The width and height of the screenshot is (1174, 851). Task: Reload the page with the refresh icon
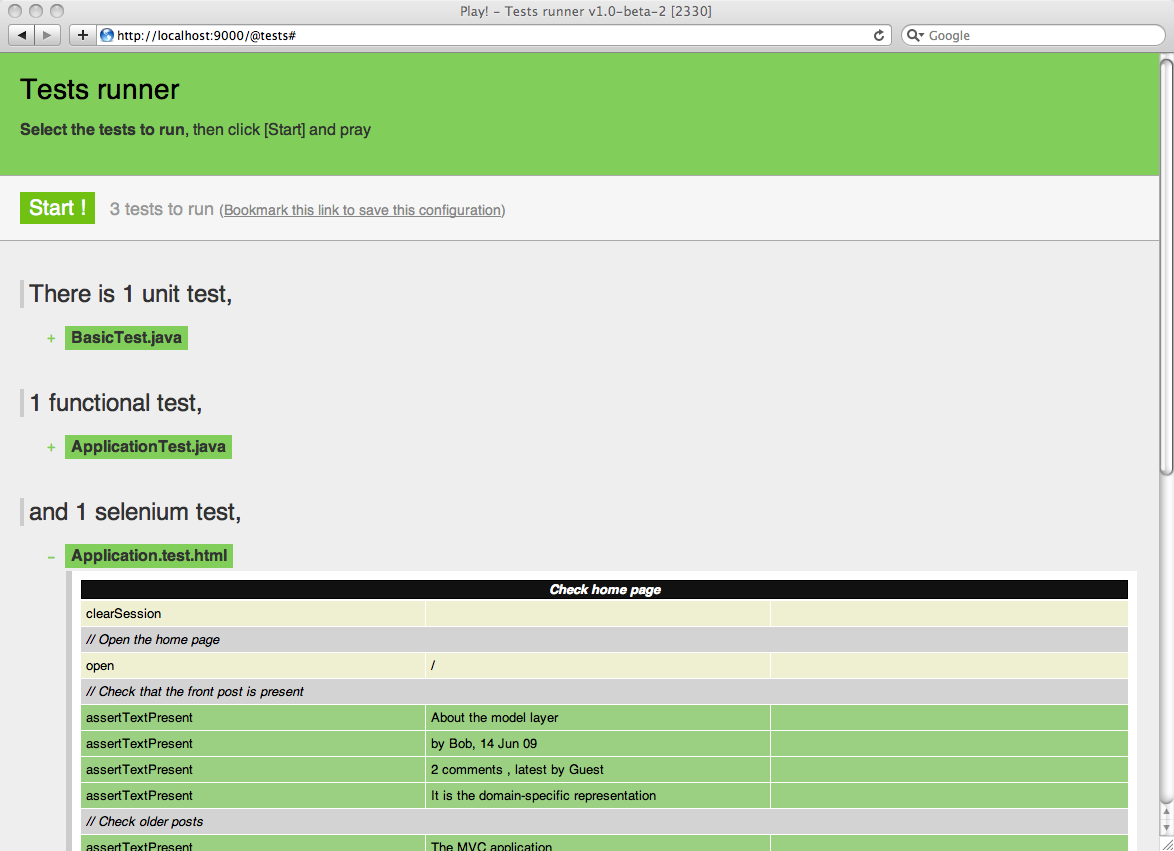click(879, 36)
